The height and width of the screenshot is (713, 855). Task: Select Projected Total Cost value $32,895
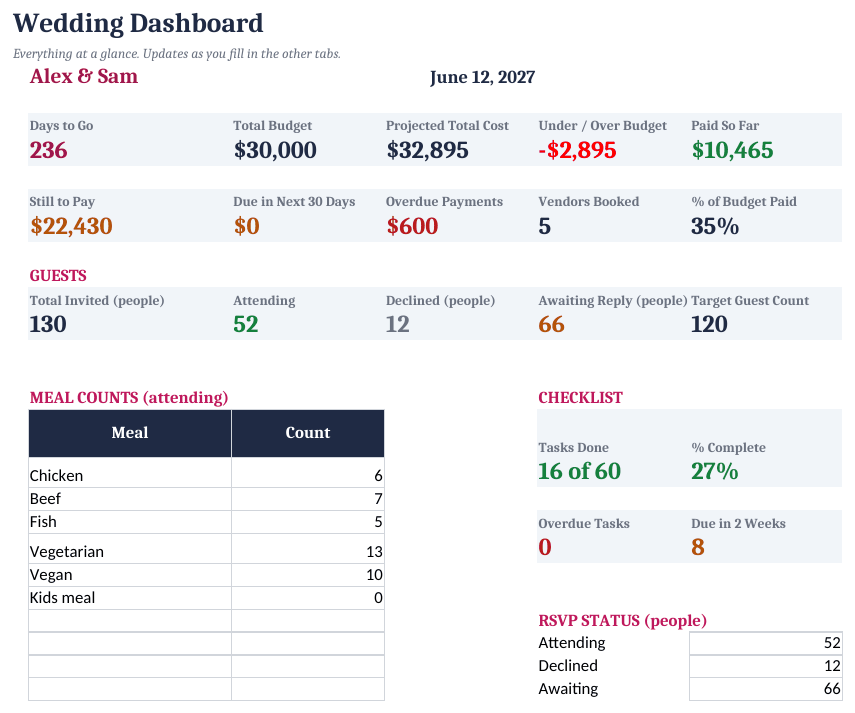click(428, 150)
